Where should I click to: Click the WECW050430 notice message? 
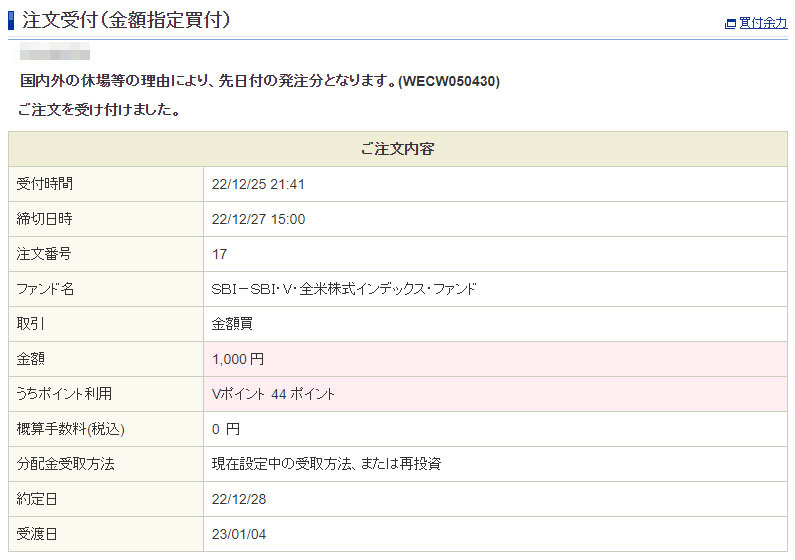pyautogui.click(x=259, y=81)
